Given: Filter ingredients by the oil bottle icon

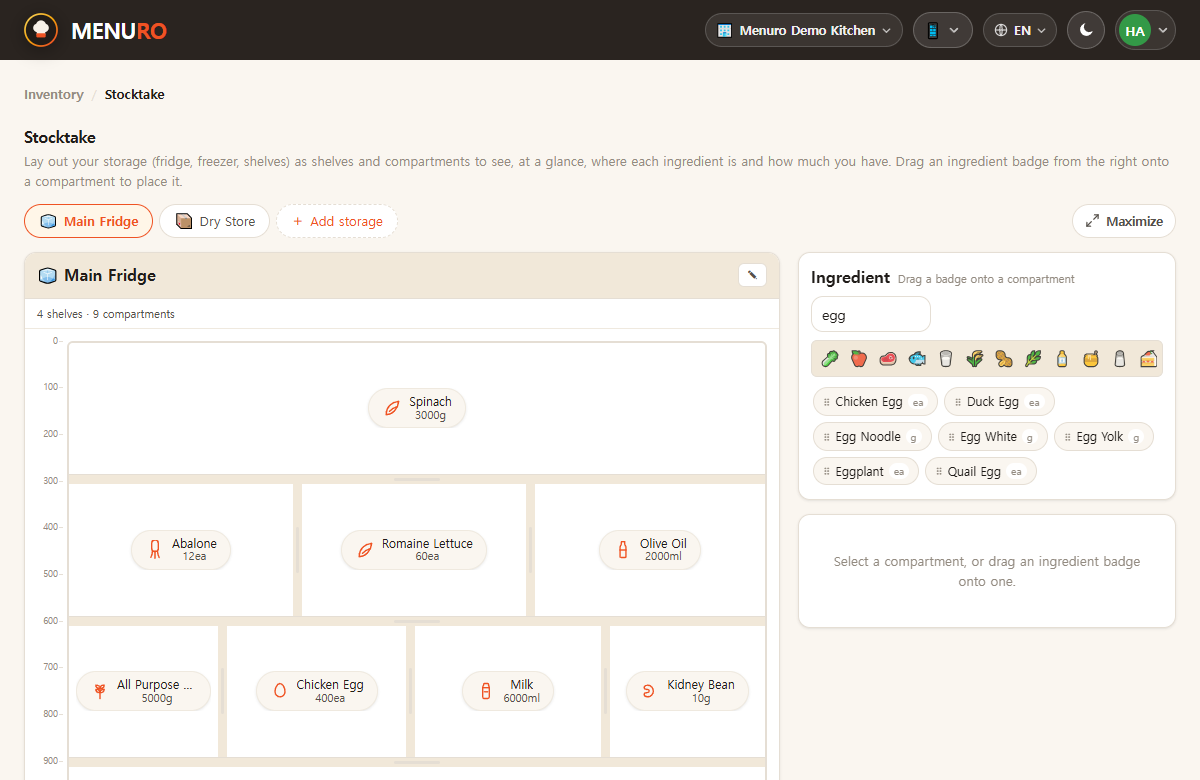Looking at the screenshot, I should (1061, 358).
